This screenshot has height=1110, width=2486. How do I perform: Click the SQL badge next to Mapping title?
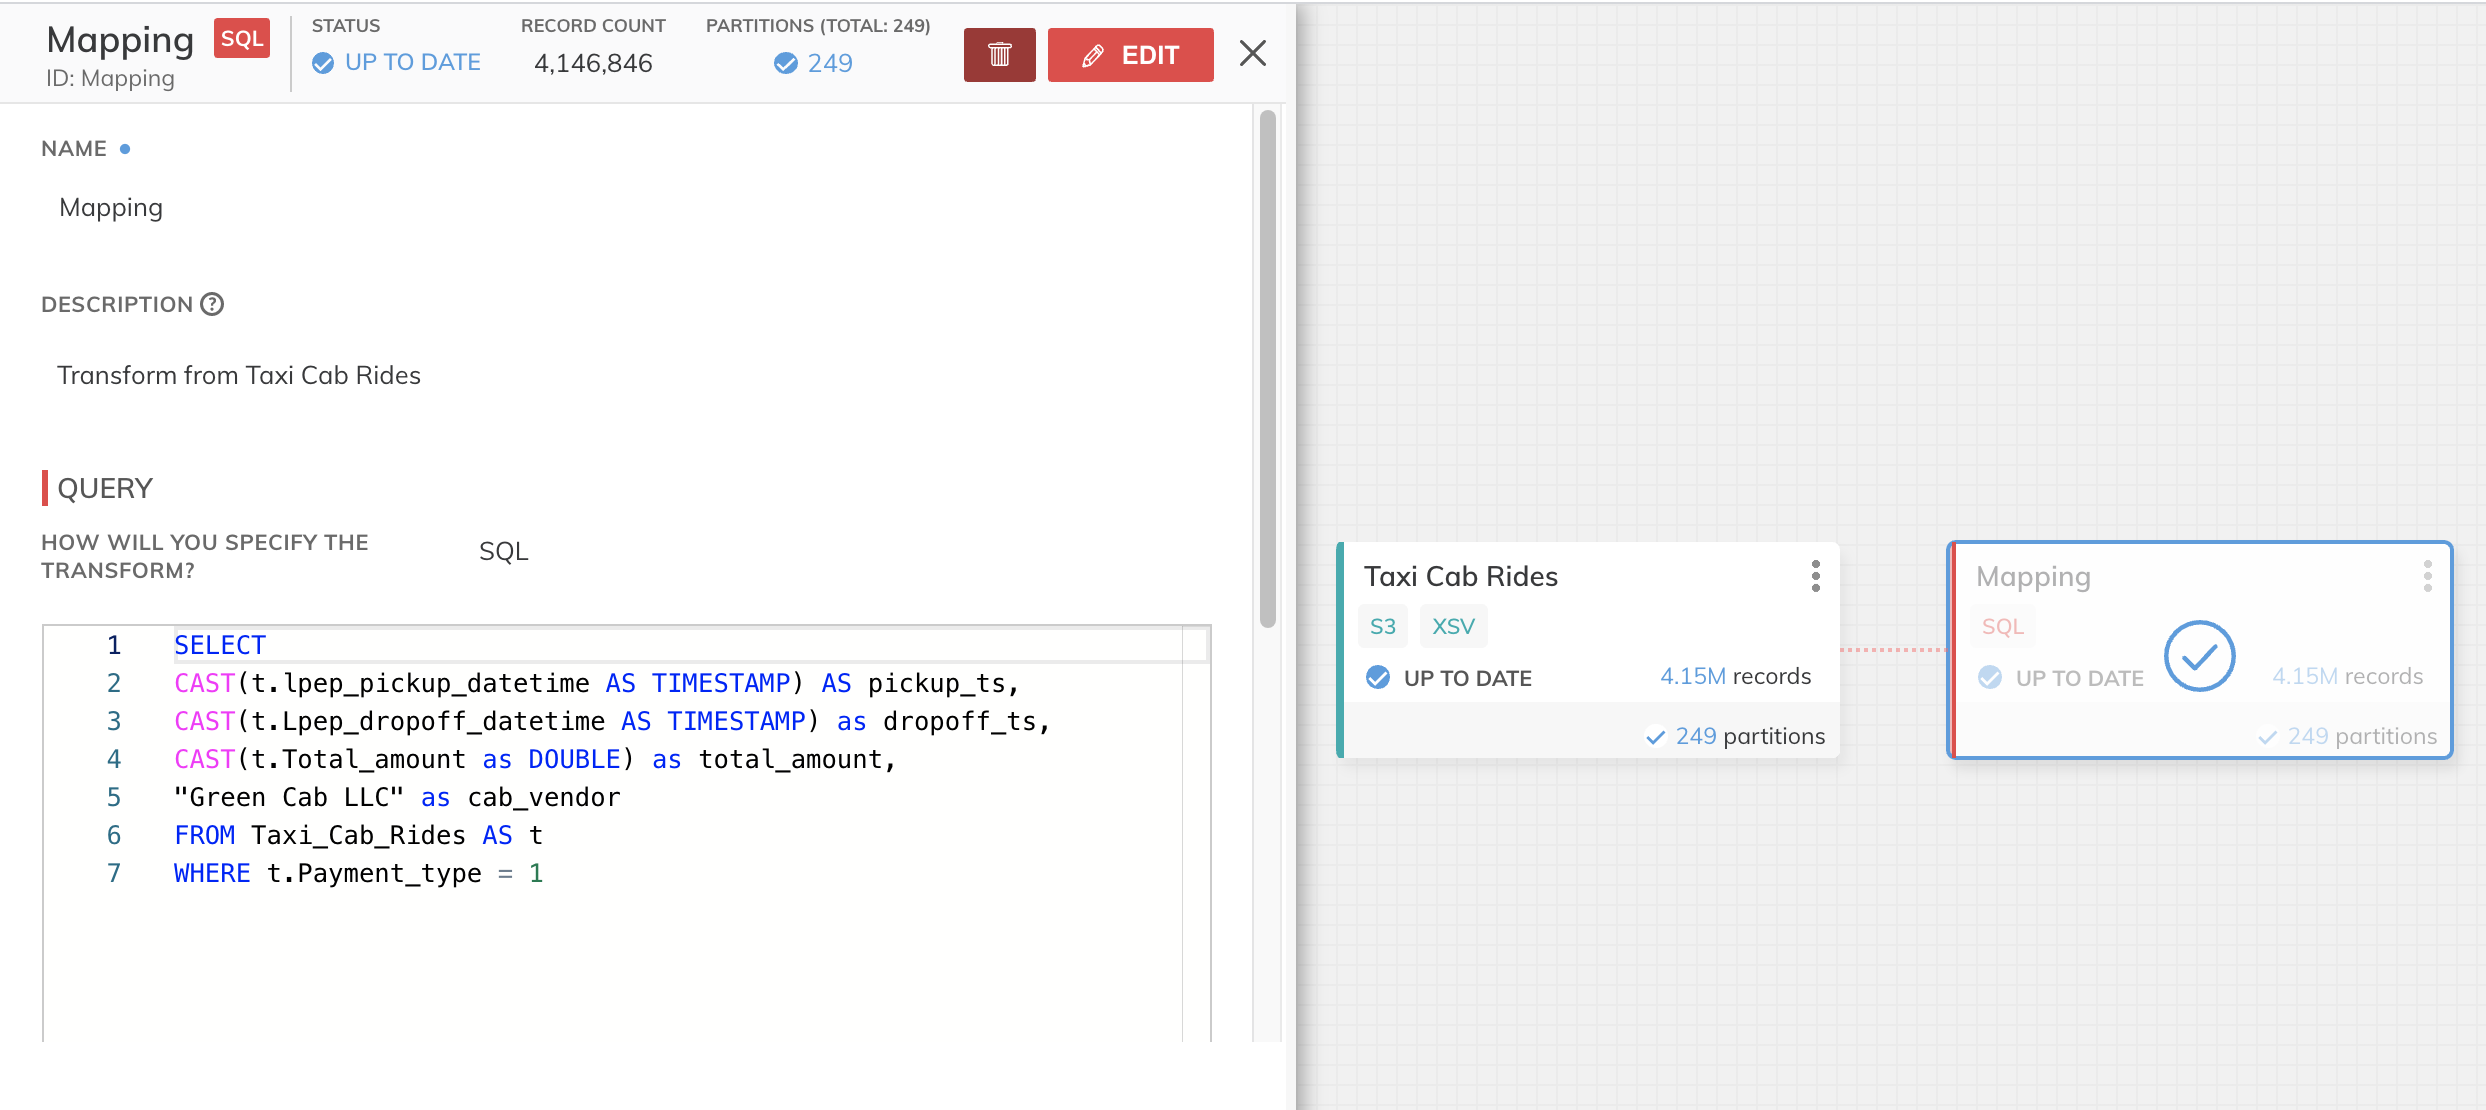(x=242, y=39)
